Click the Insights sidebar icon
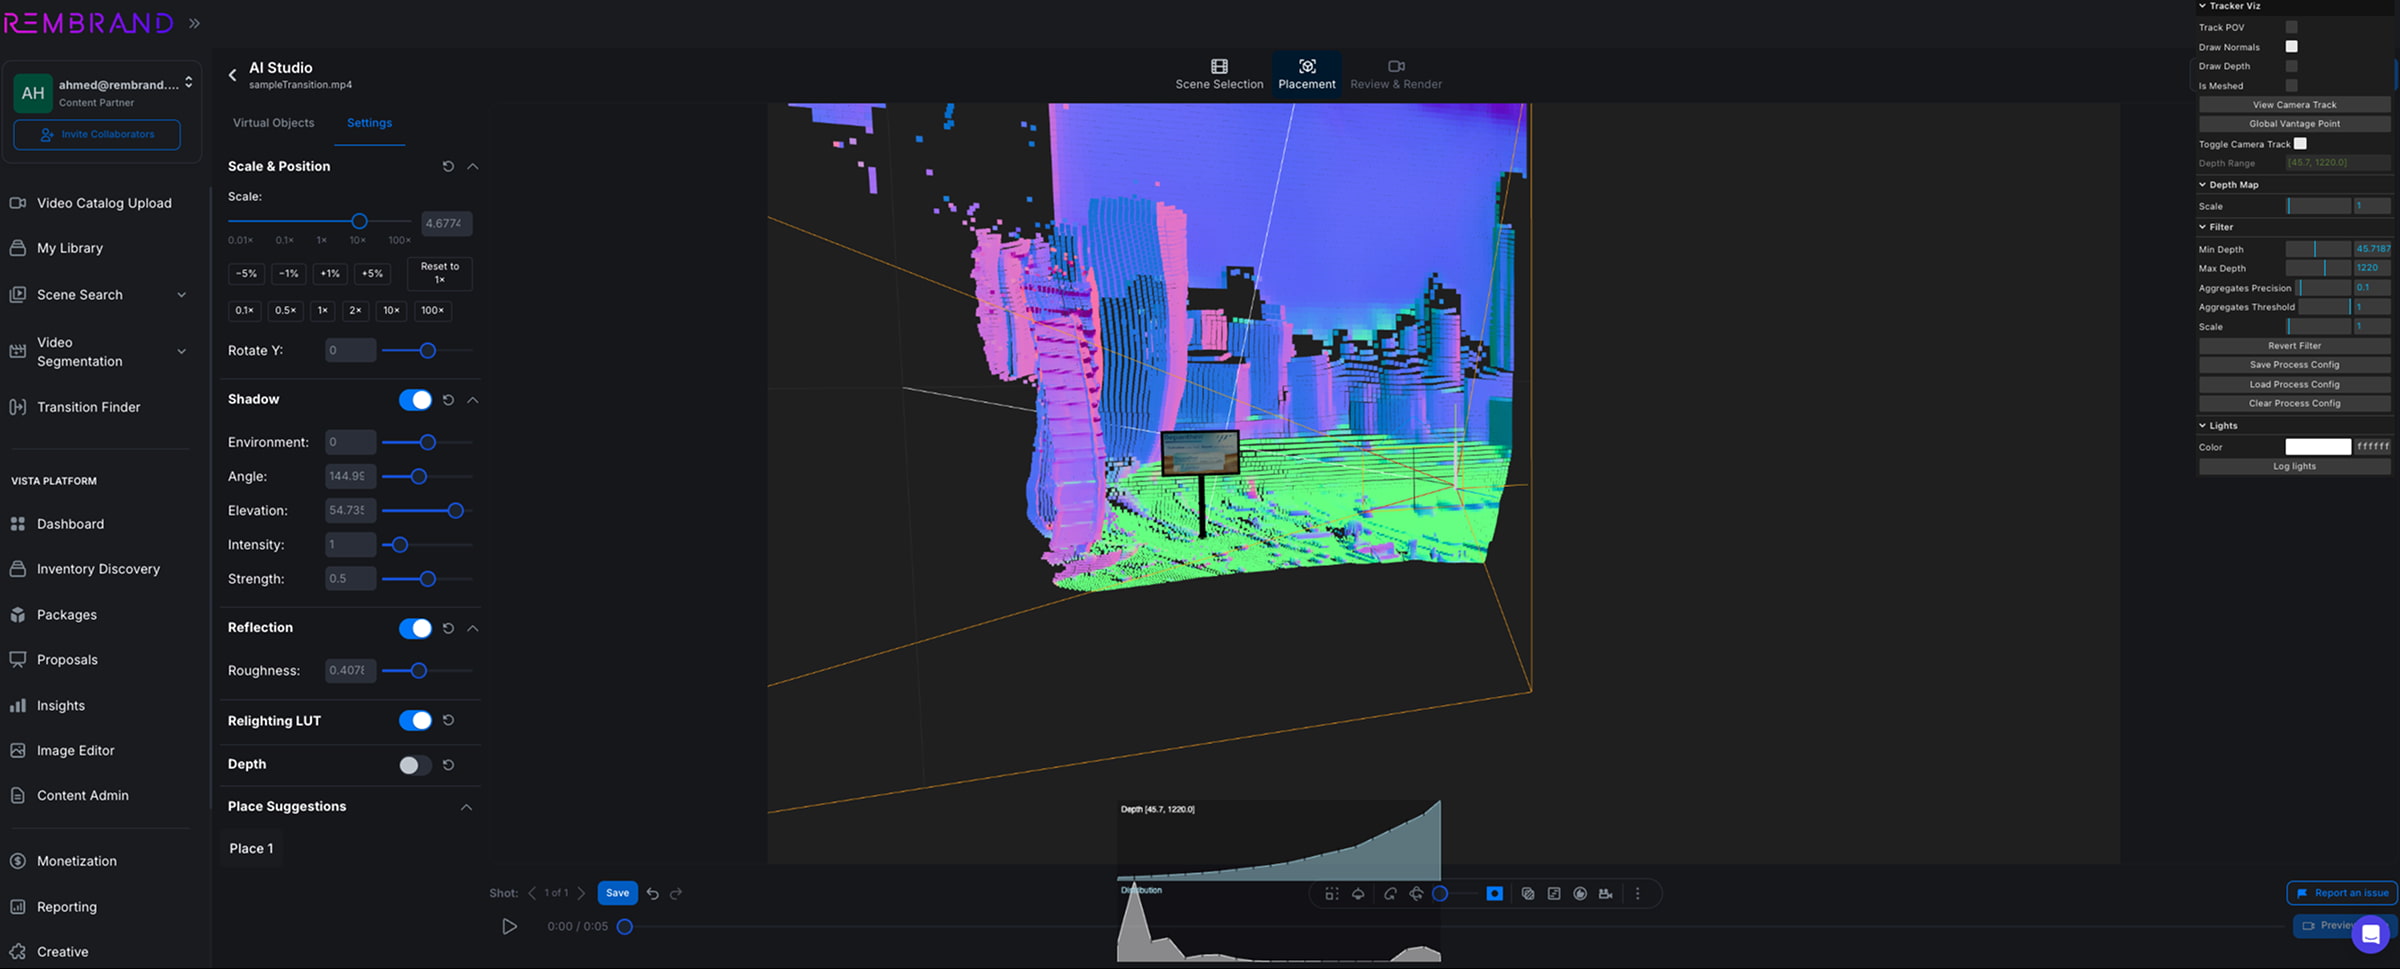 [x=18, y=705]
